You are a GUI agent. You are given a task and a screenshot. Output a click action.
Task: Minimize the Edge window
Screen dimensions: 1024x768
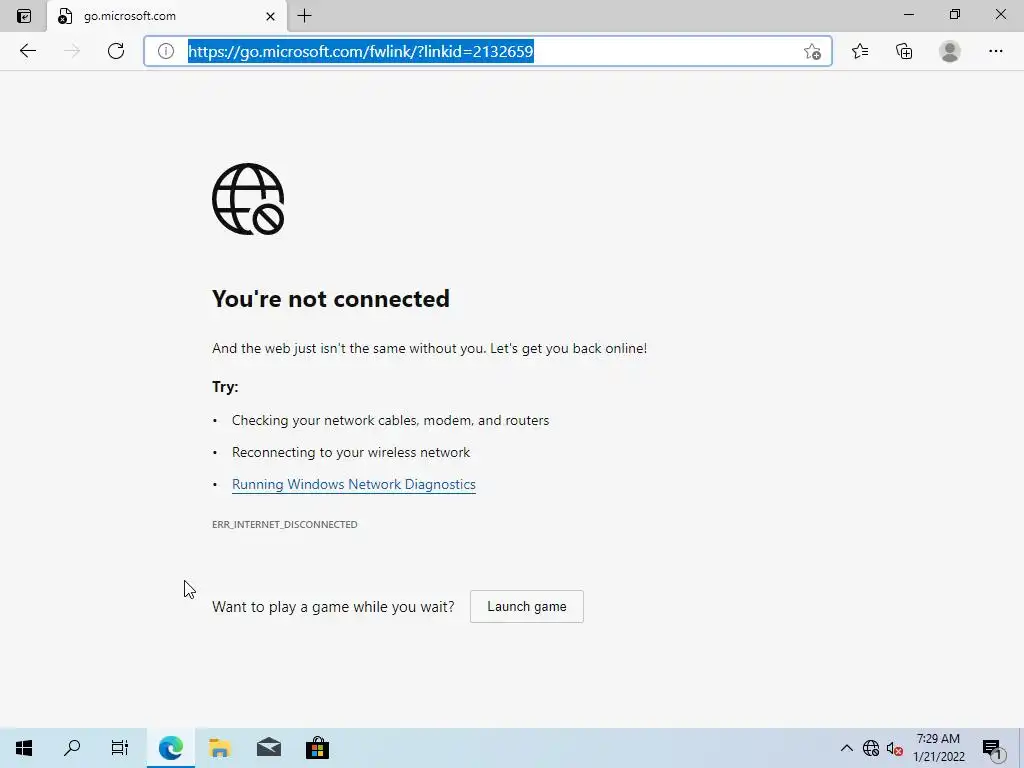tap(909, 14)
